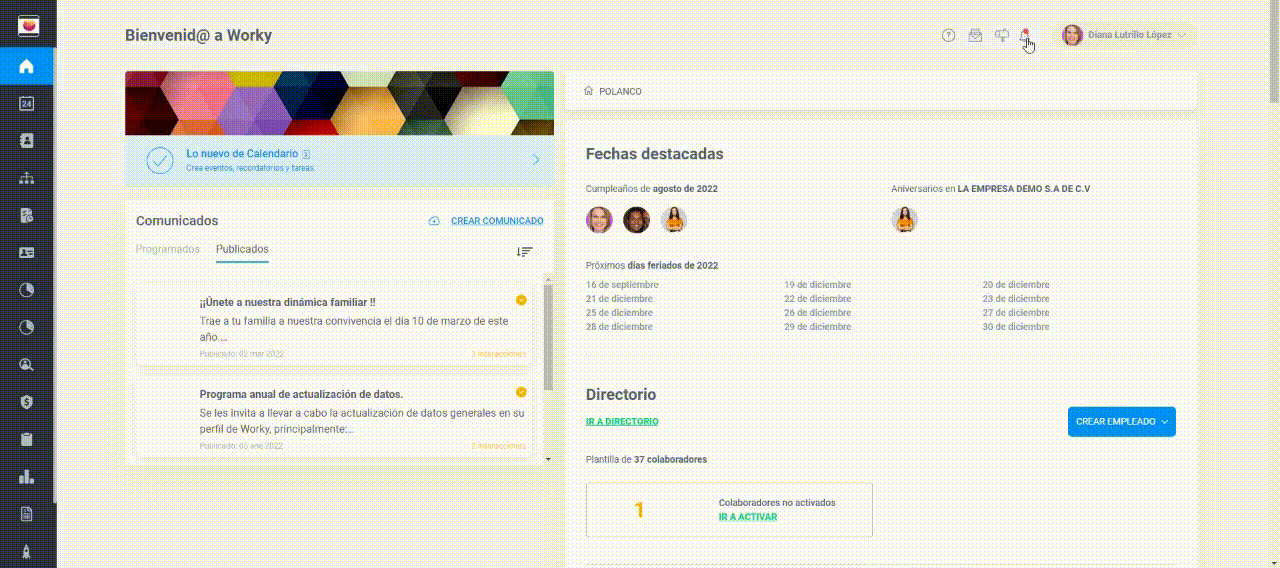Click the second birthday avatar photo
Viewport: 1280px width, 568px height.
[636, 220]
